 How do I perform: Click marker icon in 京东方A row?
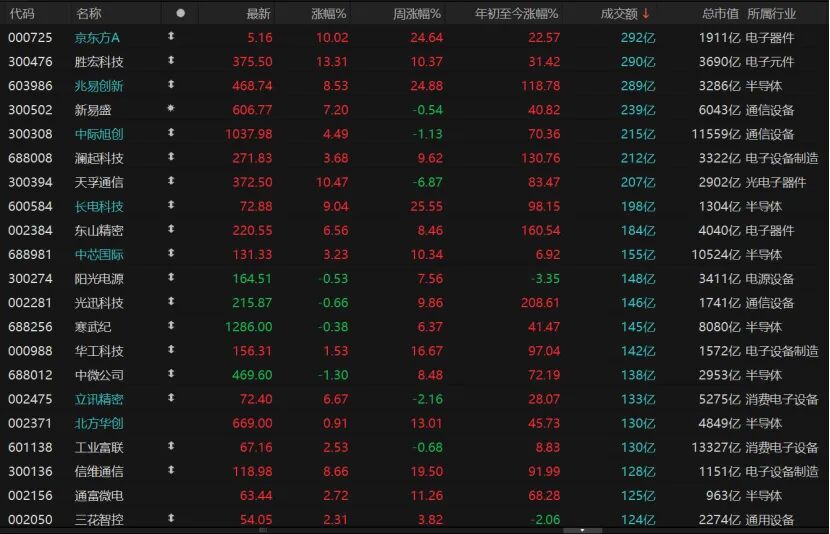(x=171, y=36)
